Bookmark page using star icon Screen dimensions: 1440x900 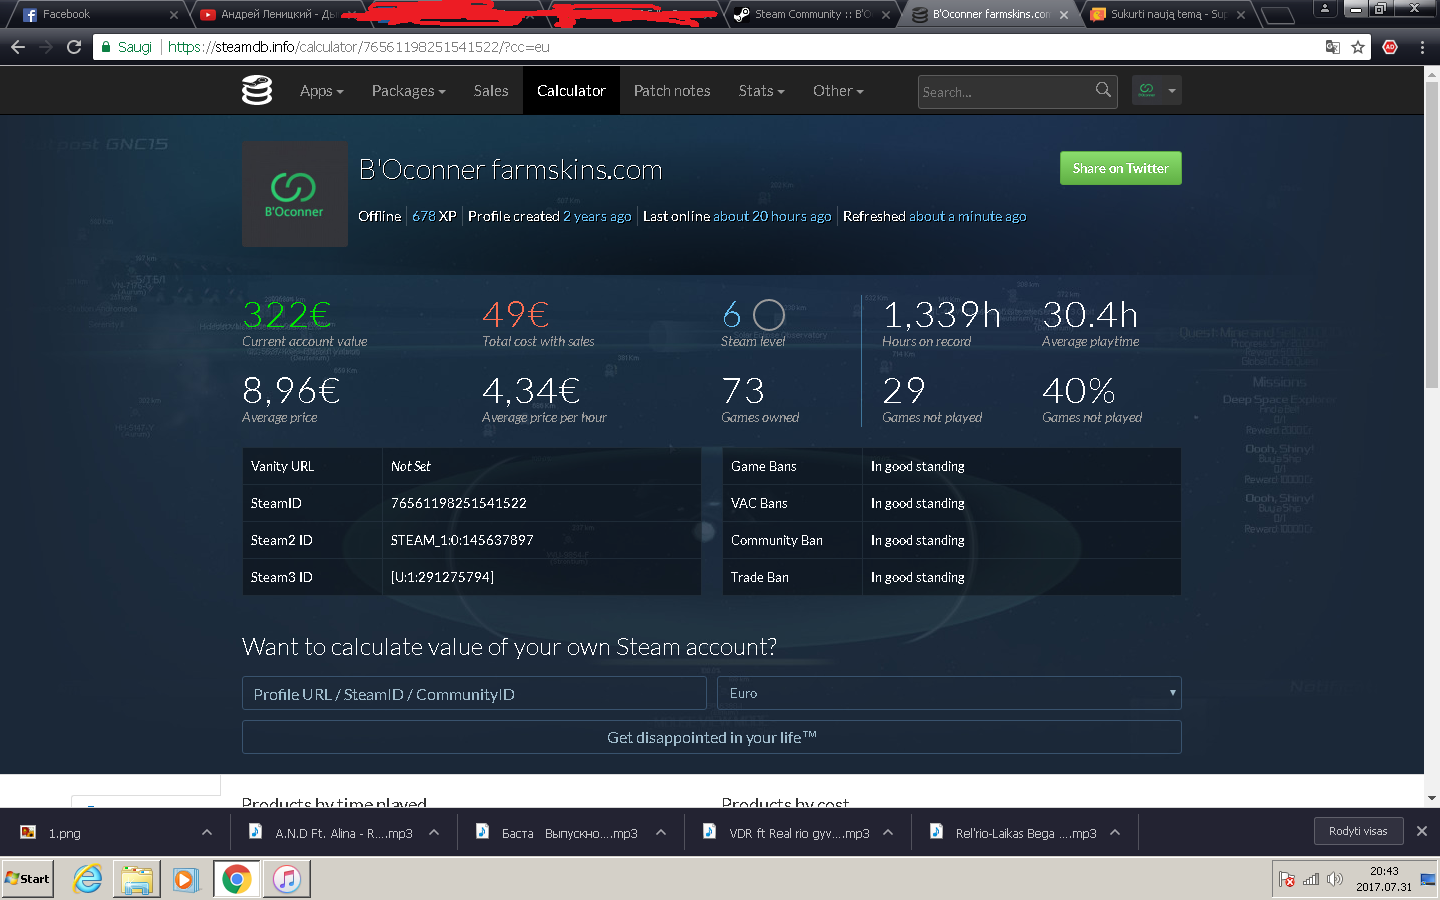1358,47
